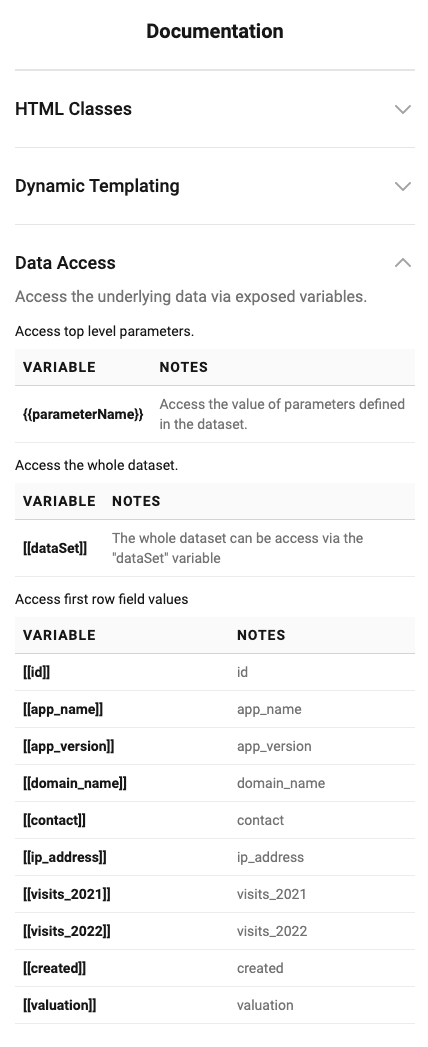Select the [[id]] variable

36,672
